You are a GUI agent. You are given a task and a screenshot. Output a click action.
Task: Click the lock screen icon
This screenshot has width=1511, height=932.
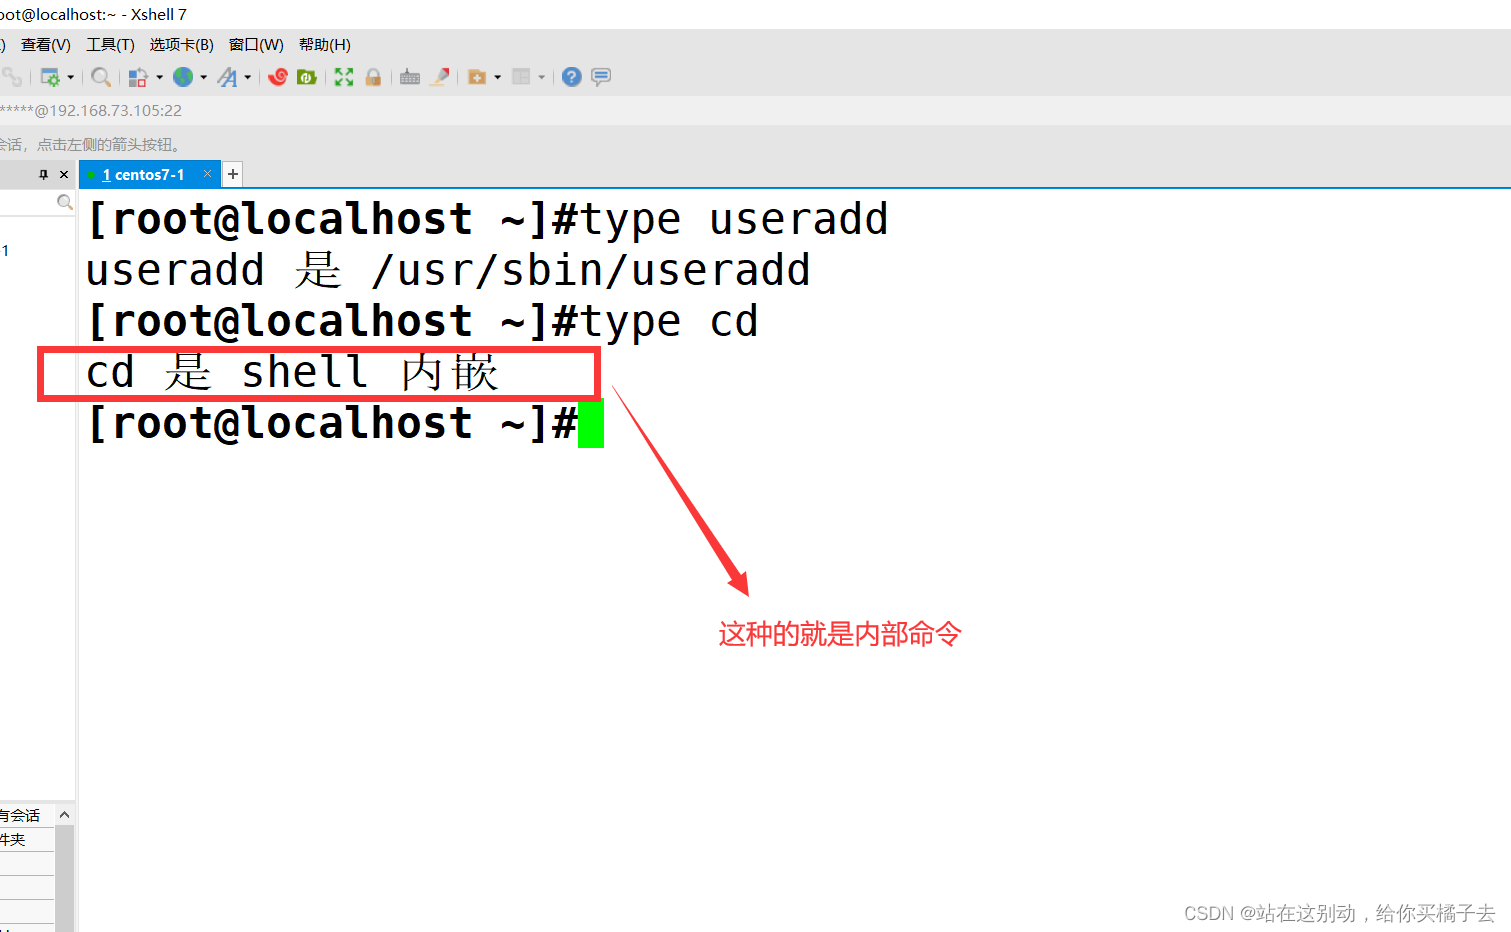(373, 77)
